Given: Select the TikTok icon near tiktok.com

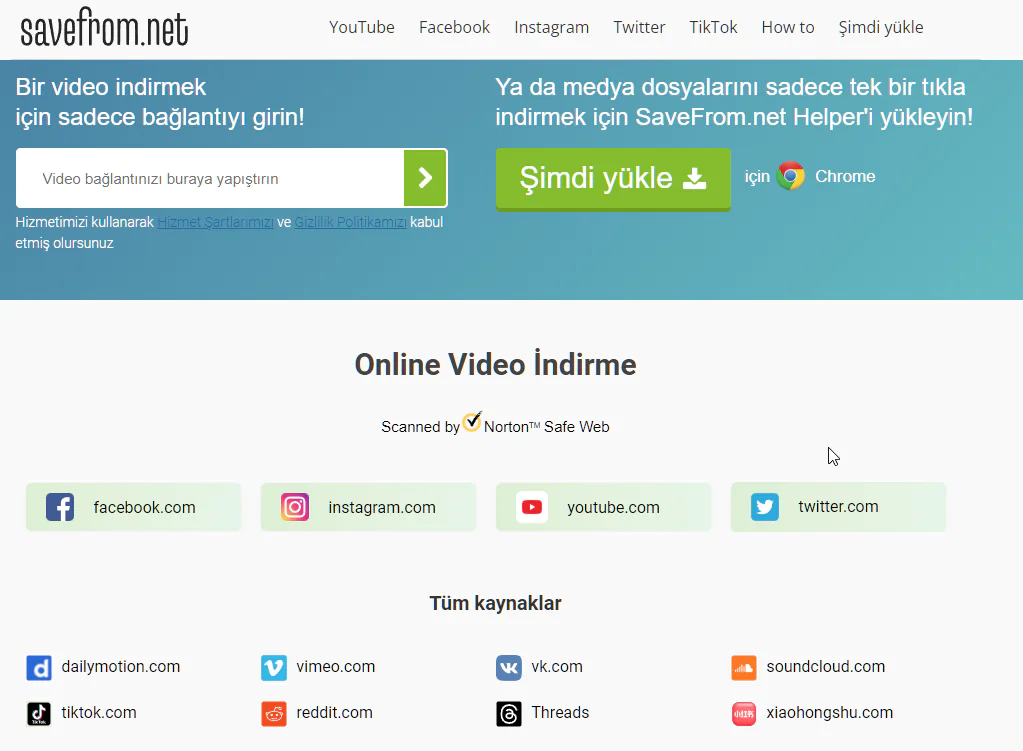Looking at the screenshot, I should [x=39, y=714].
